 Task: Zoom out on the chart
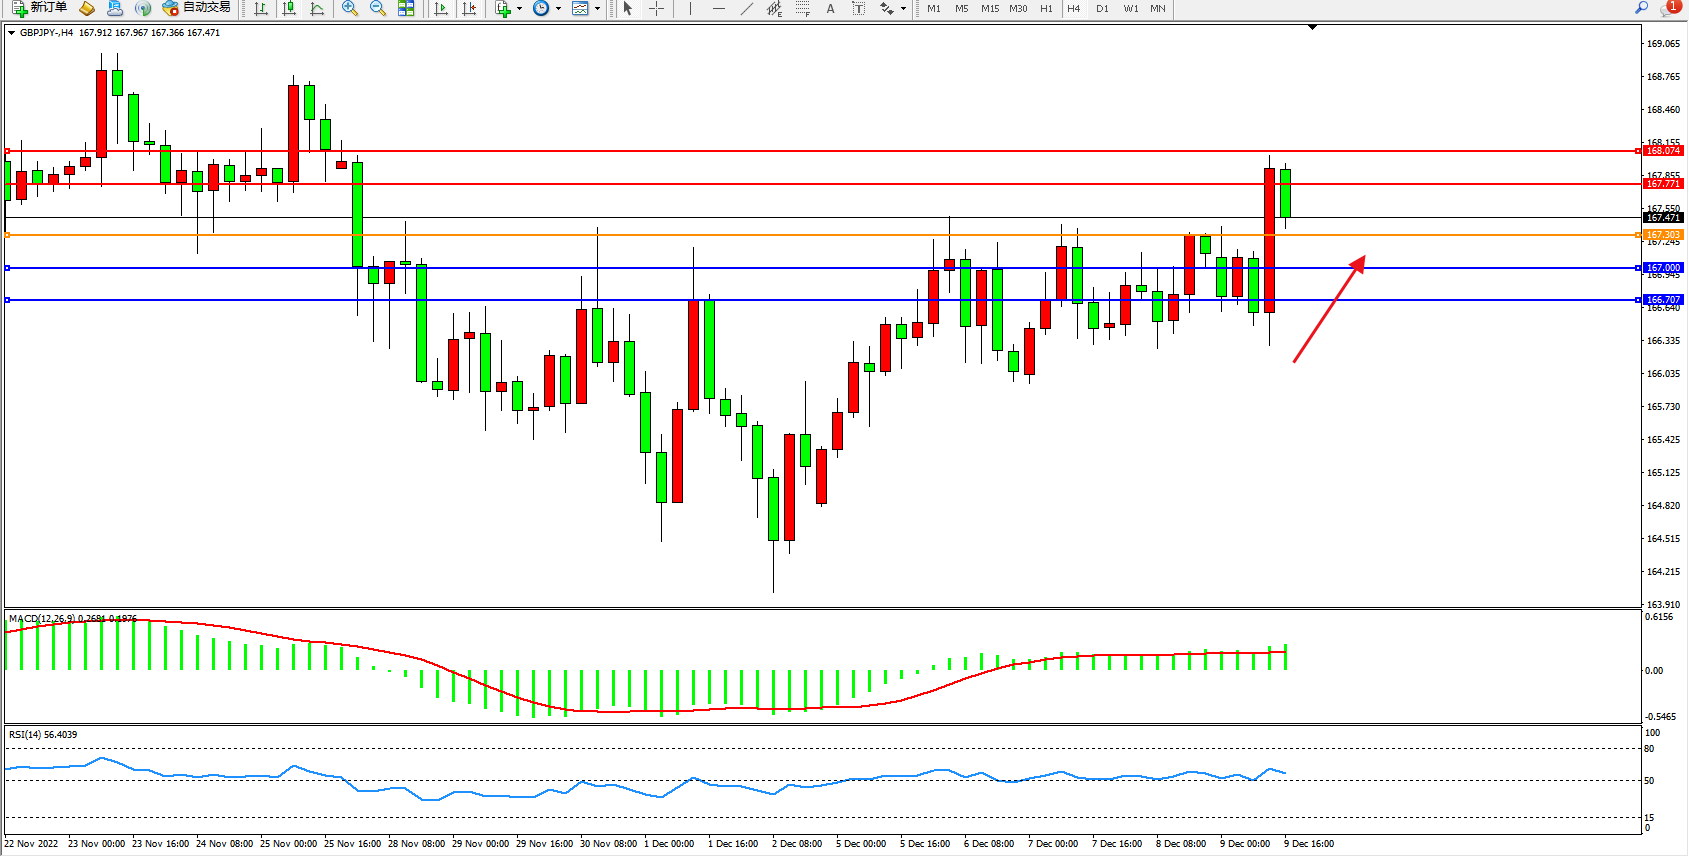378,8
